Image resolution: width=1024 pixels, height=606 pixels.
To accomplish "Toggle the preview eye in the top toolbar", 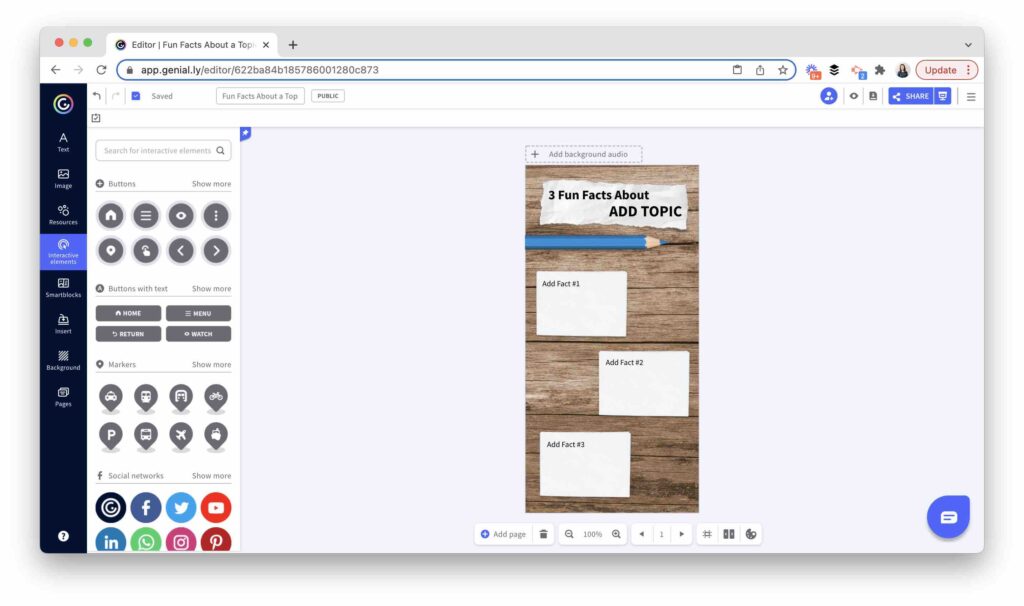I will [854, 95].
